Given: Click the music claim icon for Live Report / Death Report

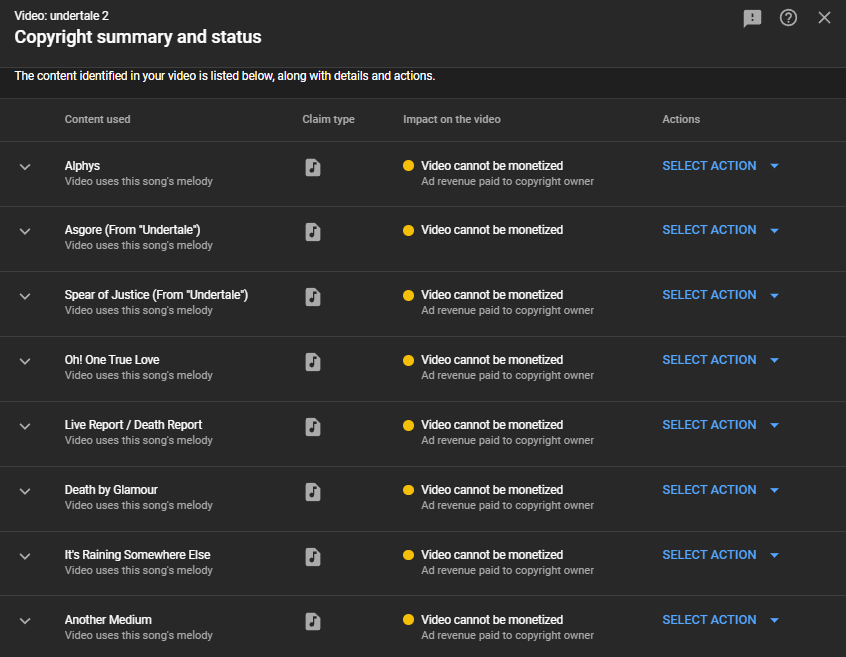Looking at the screenshot, I should 313,427.
